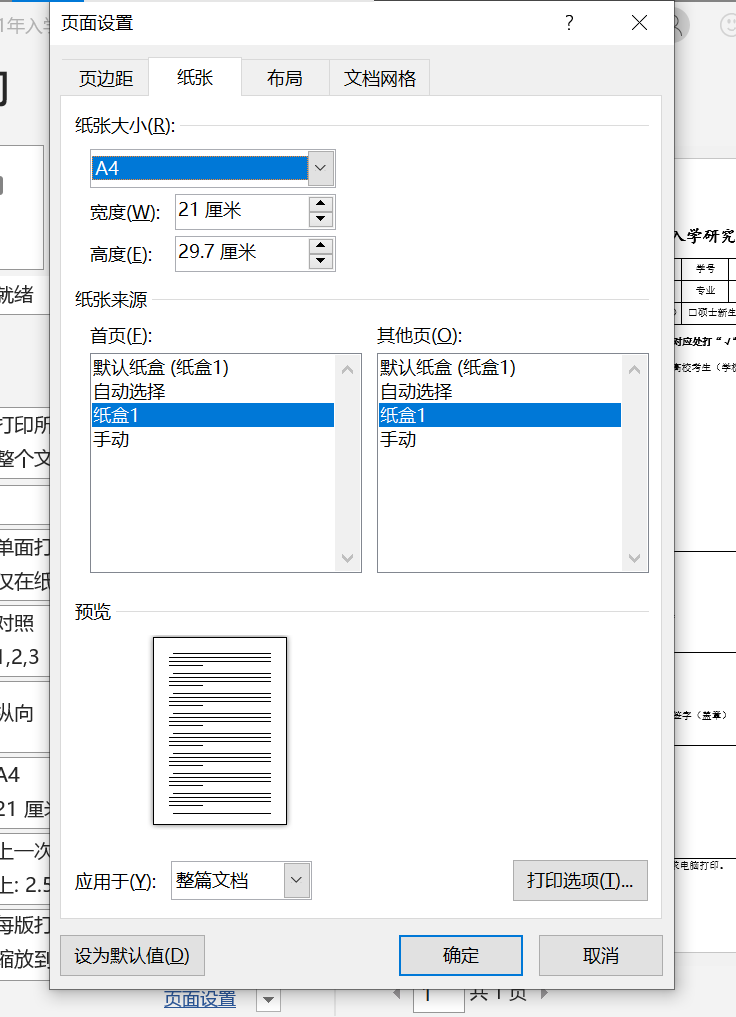The height and width of the screenshot is (1017, 736).
Task: Select 自动选择 in the 其他页 list
Action: tap(500, 392)
